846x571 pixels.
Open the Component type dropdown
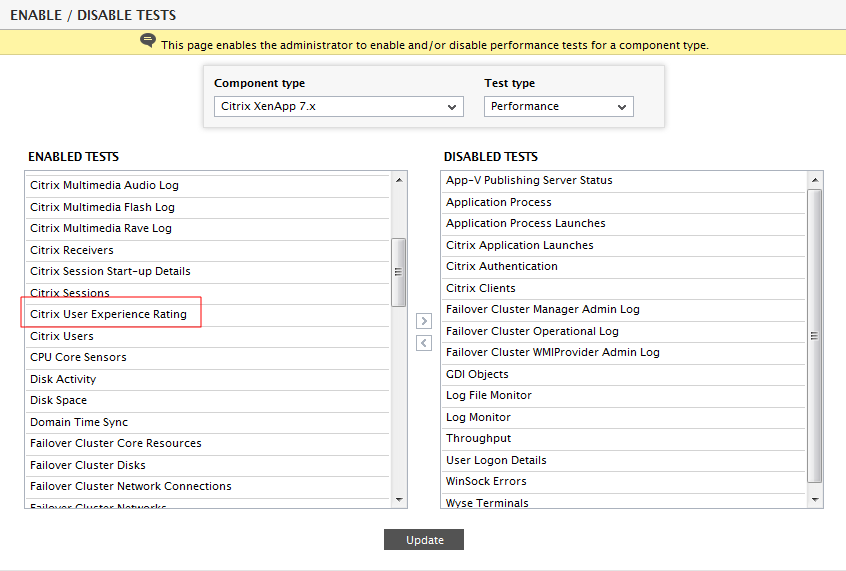click(339, 106)
